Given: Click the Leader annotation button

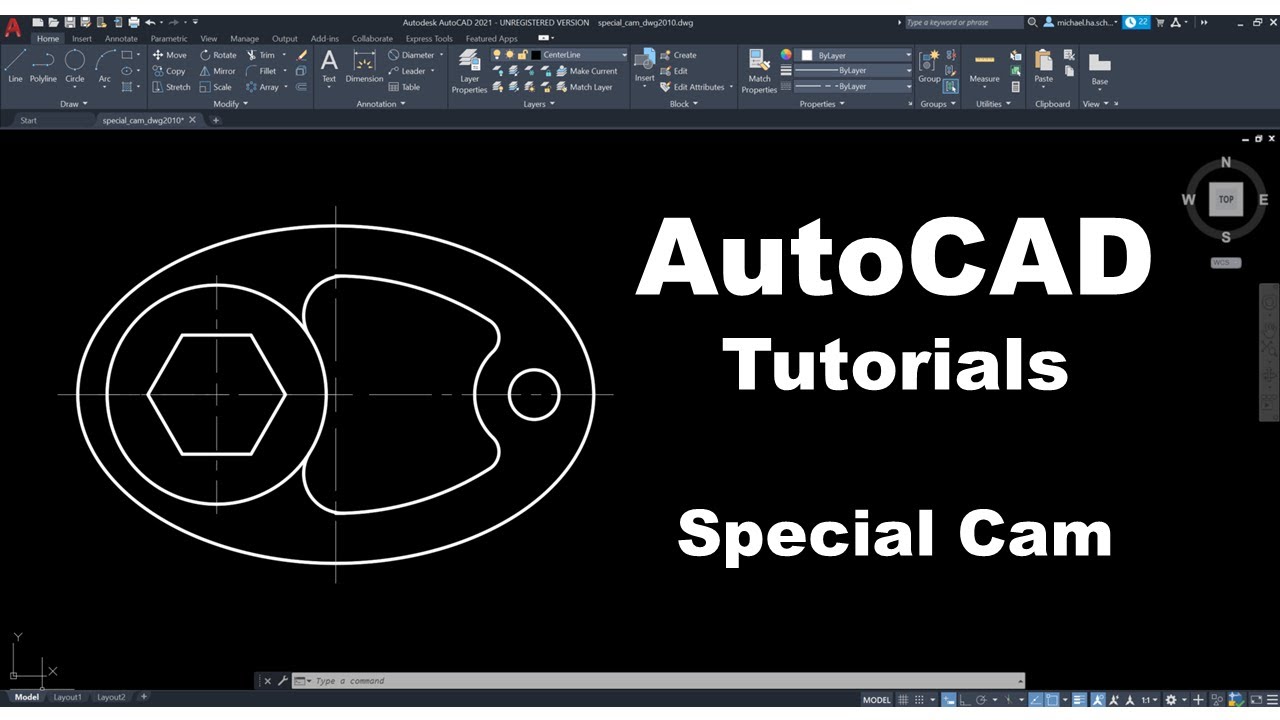Looking at the screenshot, I should point(411,71).
